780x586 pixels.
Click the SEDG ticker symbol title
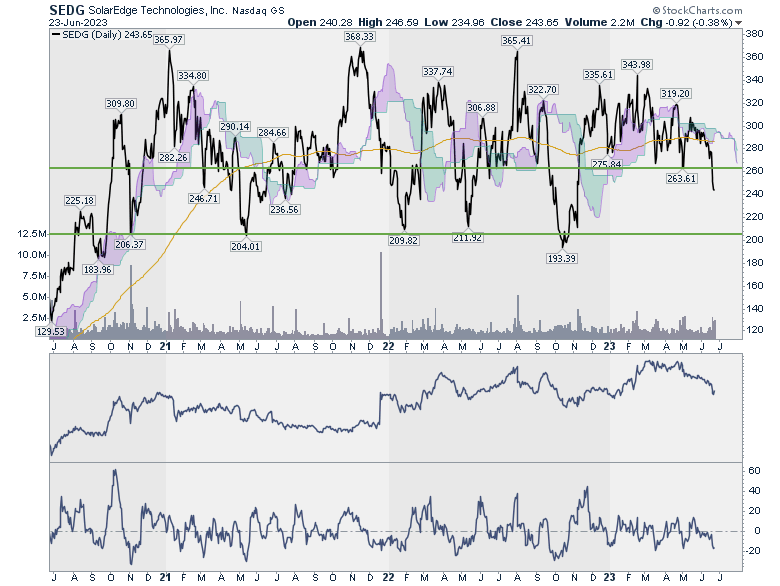tap(67, 9)
